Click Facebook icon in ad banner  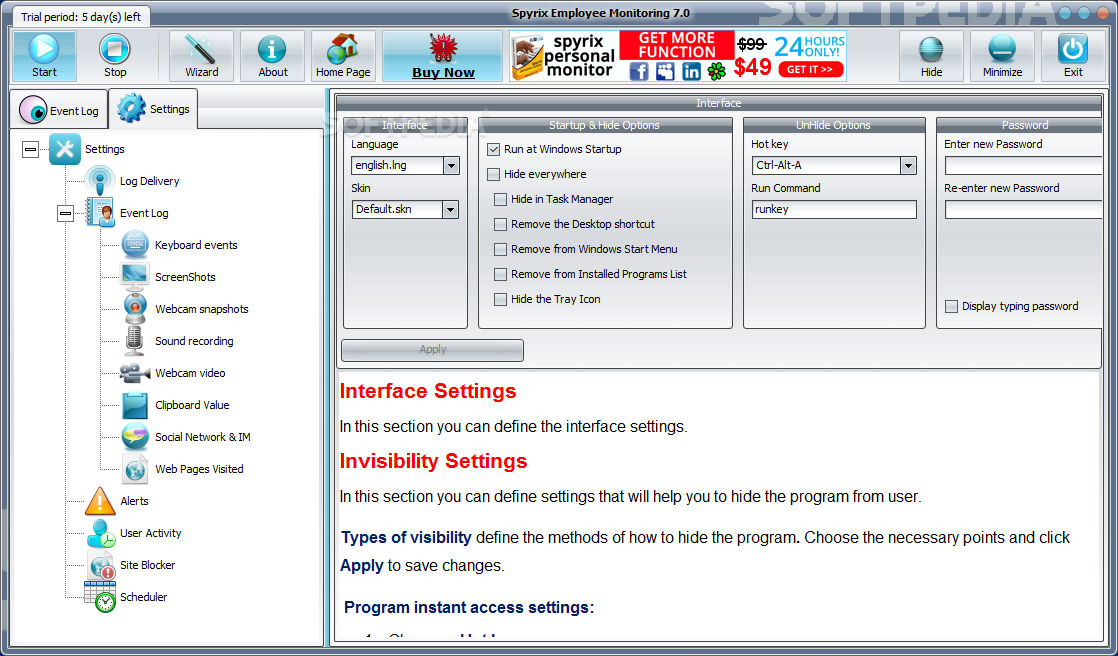[639, 71]
